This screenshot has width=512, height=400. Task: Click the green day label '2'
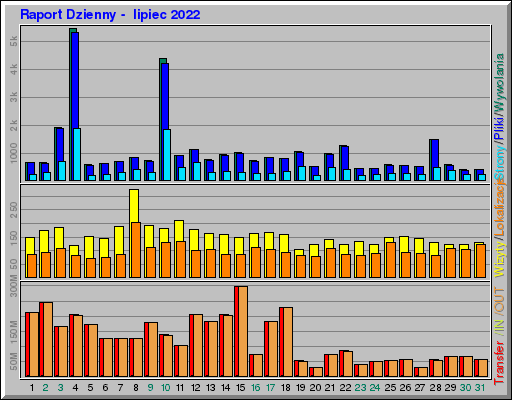click(x=45, y=388)
